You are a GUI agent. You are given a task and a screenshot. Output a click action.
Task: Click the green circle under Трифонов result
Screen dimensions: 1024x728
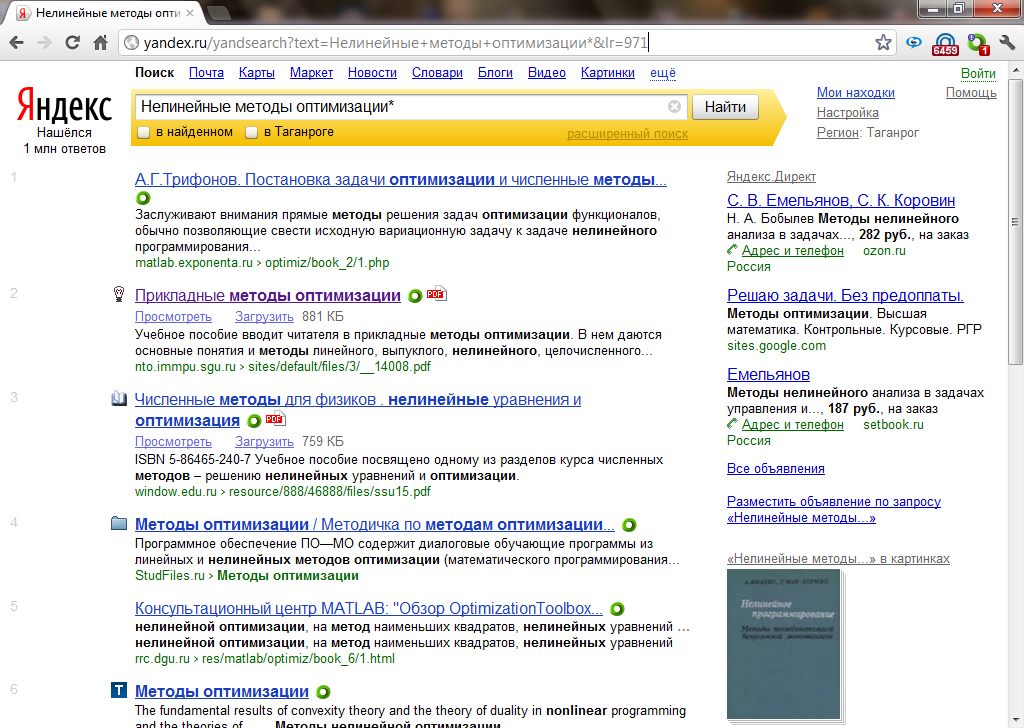(x=143, y=198)
